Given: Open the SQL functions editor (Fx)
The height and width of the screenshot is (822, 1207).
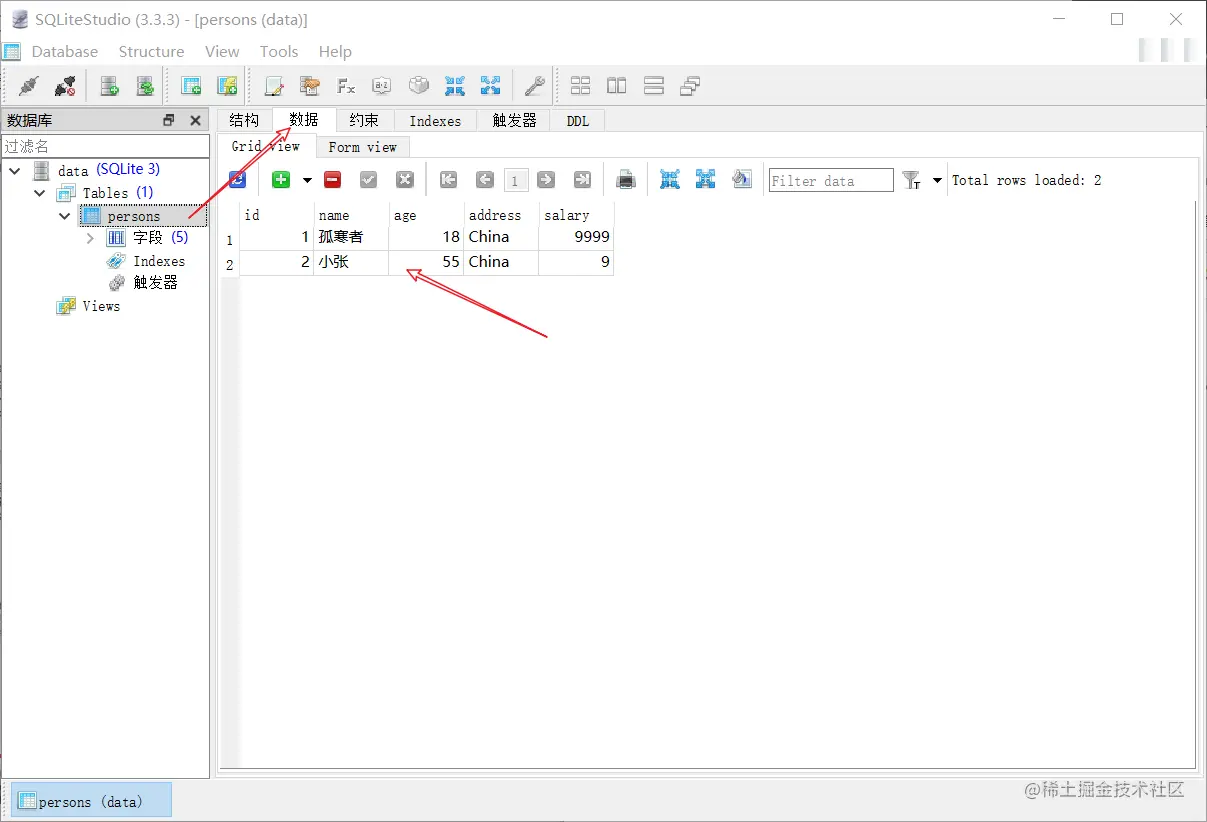Looking at the screenshot, I should pos(346,86).
